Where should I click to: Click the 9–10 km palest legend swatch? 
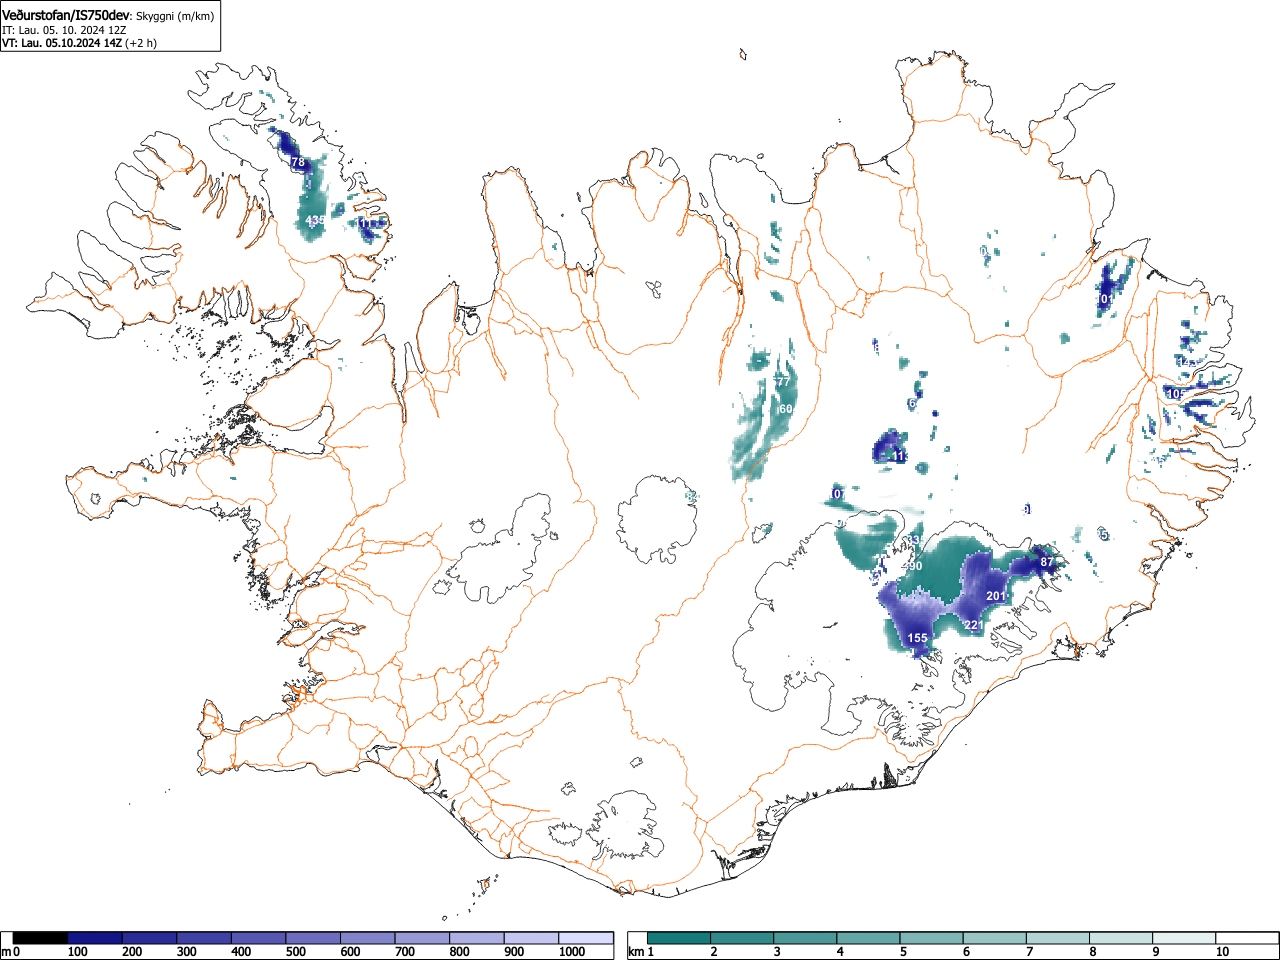click(1183, 938)
